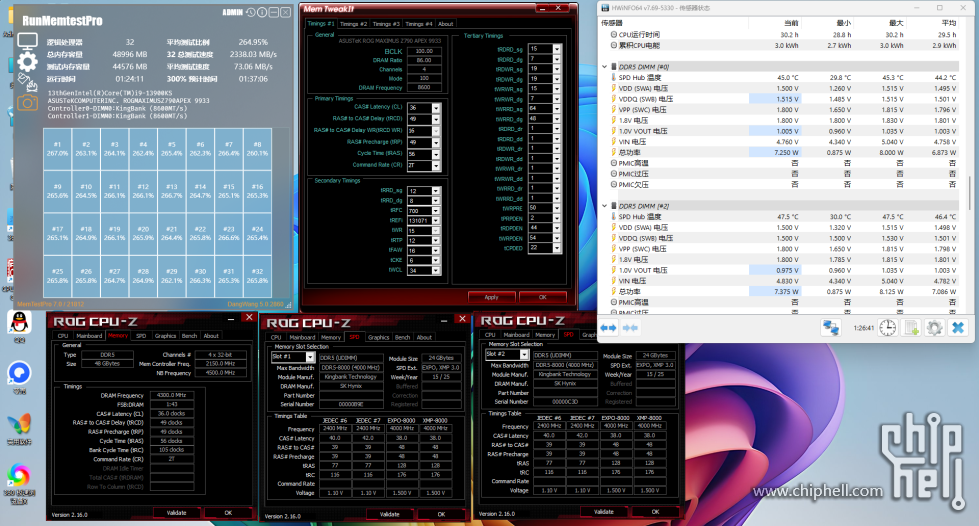Click '最小' column header in HWiNFO
Screen dimensions: 979x526
coord(844,22)
